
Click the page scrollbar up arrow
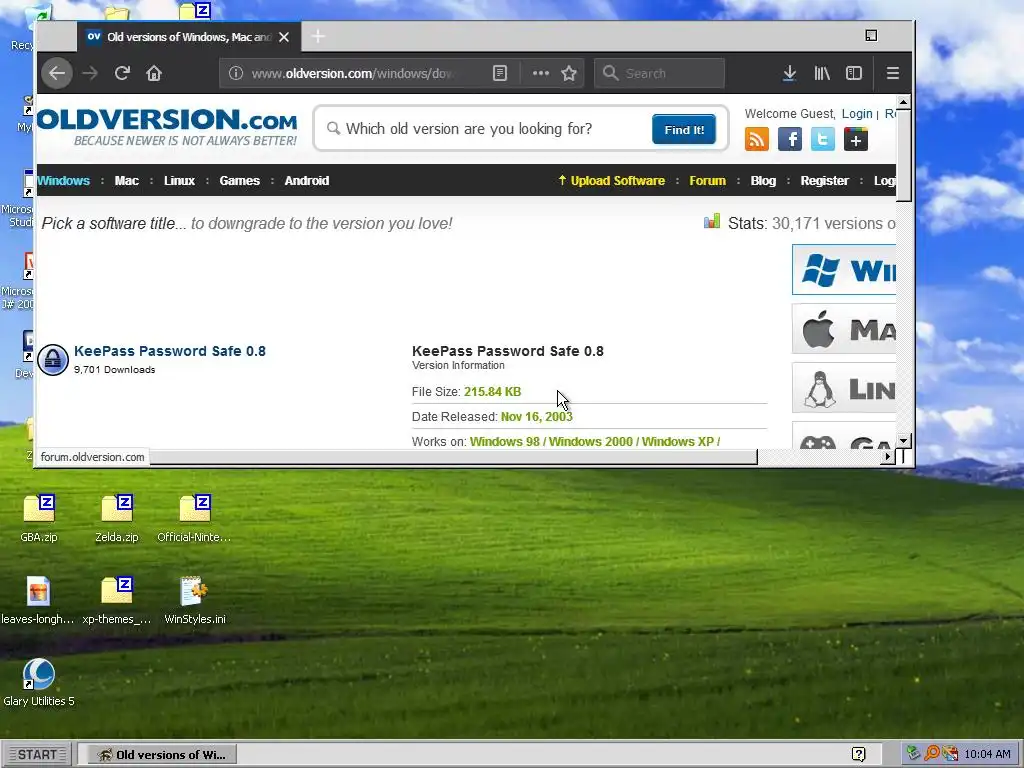coord(904,103)
